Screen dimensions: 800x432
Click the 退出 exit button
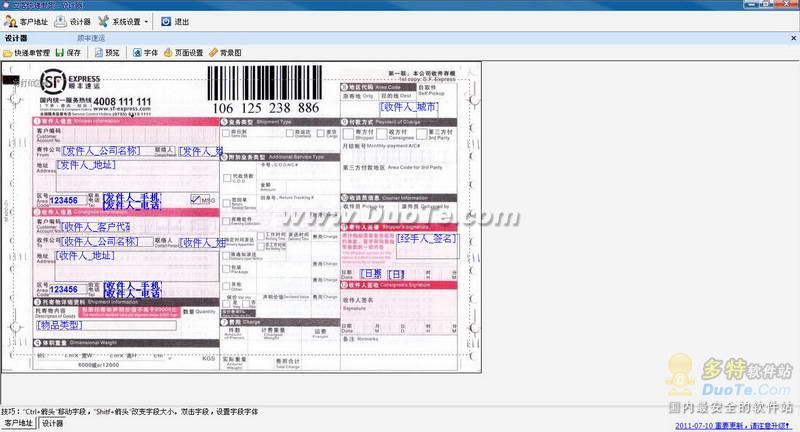175,22
